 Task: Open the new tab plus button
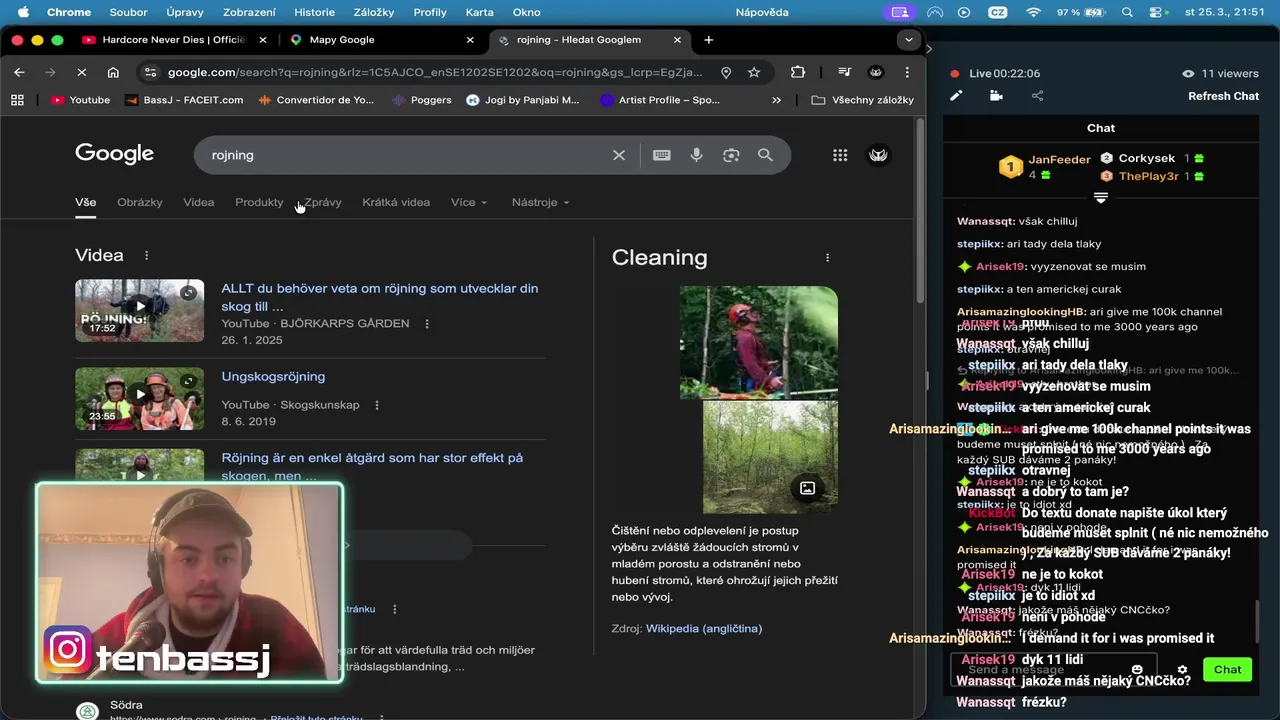[709, 40]
